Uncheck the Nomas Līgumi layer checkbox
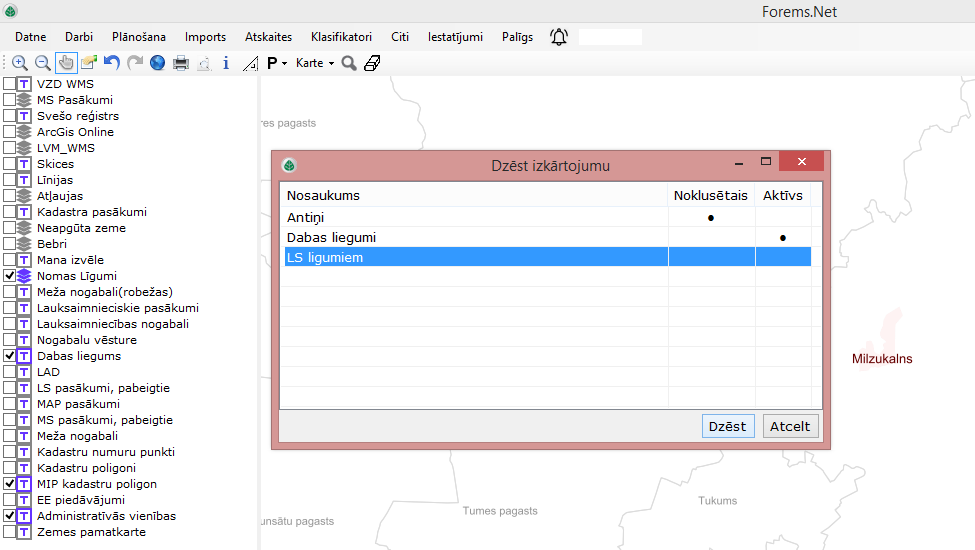The image size is (975, 550). tap(9, 276)
